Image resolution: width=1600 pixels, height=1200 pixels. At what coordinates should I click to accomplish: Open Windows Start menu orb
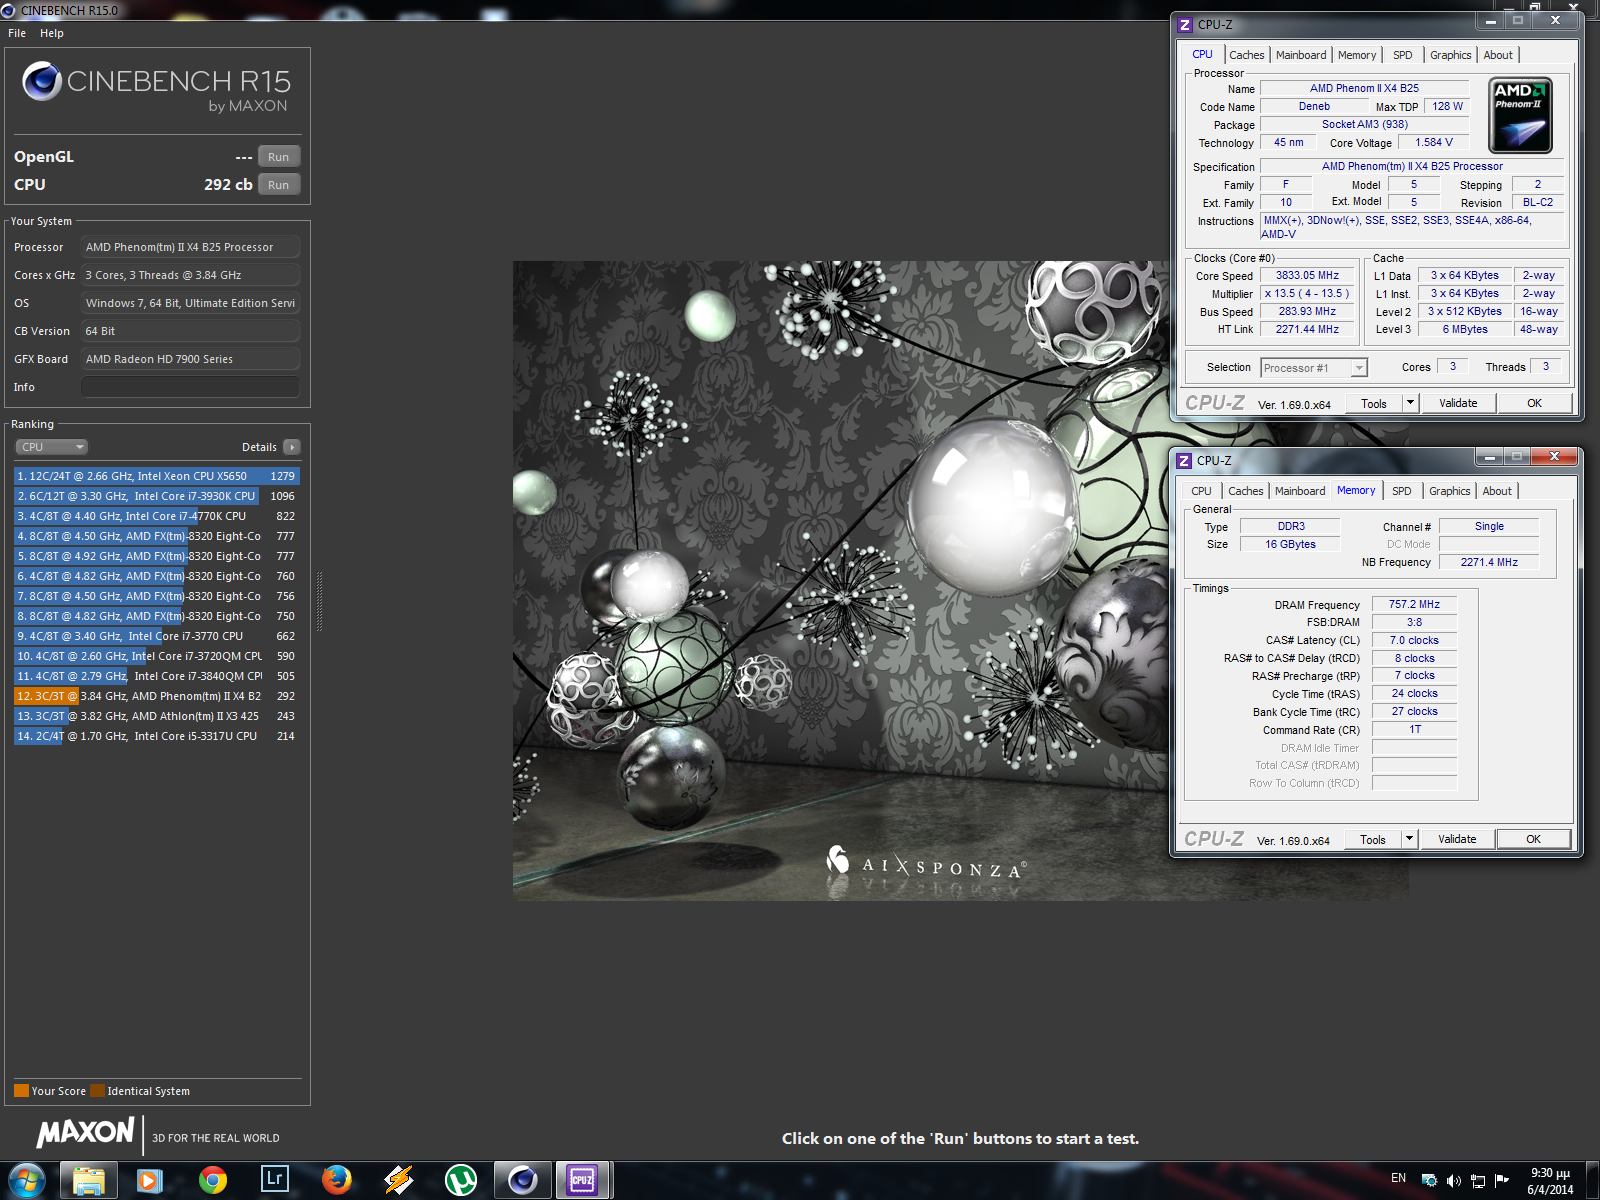pos(27,1181)
